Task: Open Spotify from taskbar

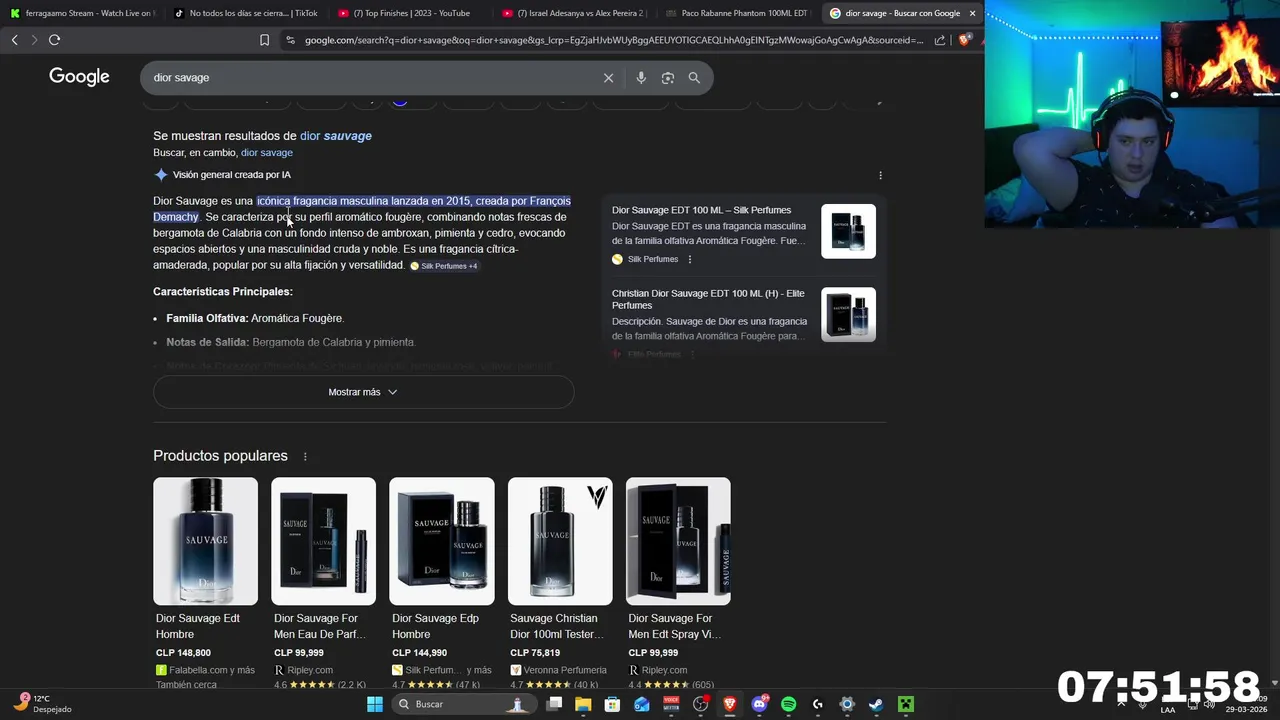Action: pos(788,704)
